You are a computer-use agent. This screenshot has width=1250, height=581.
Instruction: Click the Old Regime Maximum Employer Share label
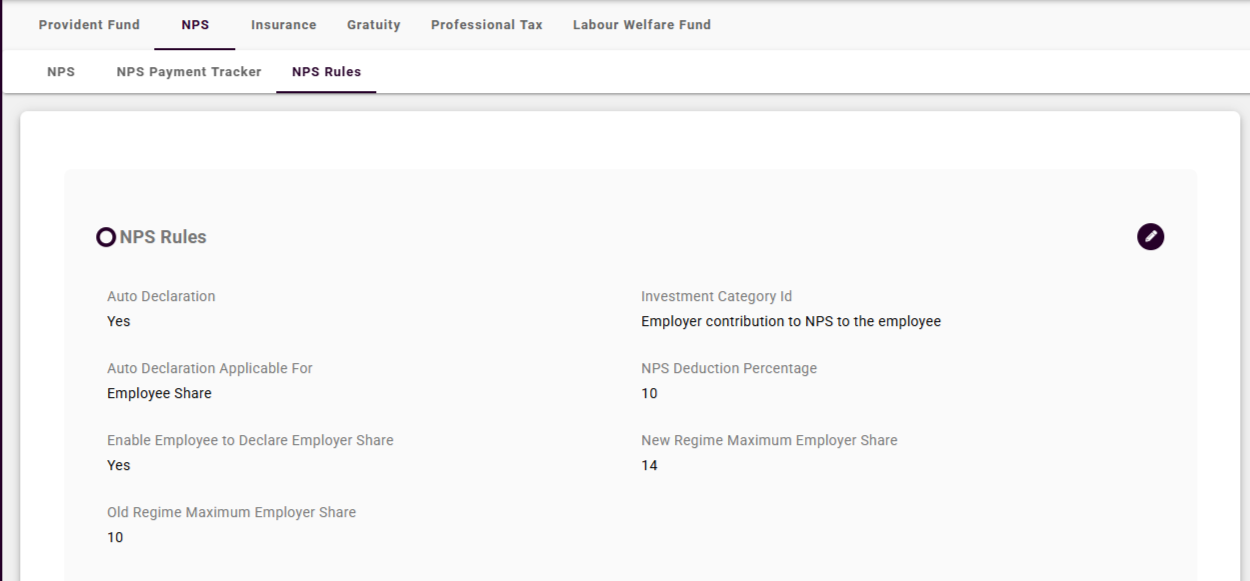[x=231, y=513]
